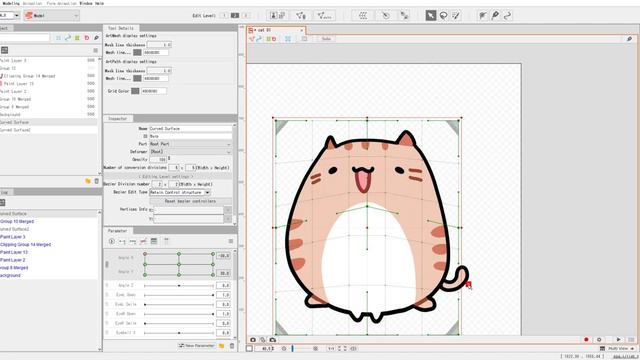
Task: Click the New Parameter button
Action: coord(197,346)
